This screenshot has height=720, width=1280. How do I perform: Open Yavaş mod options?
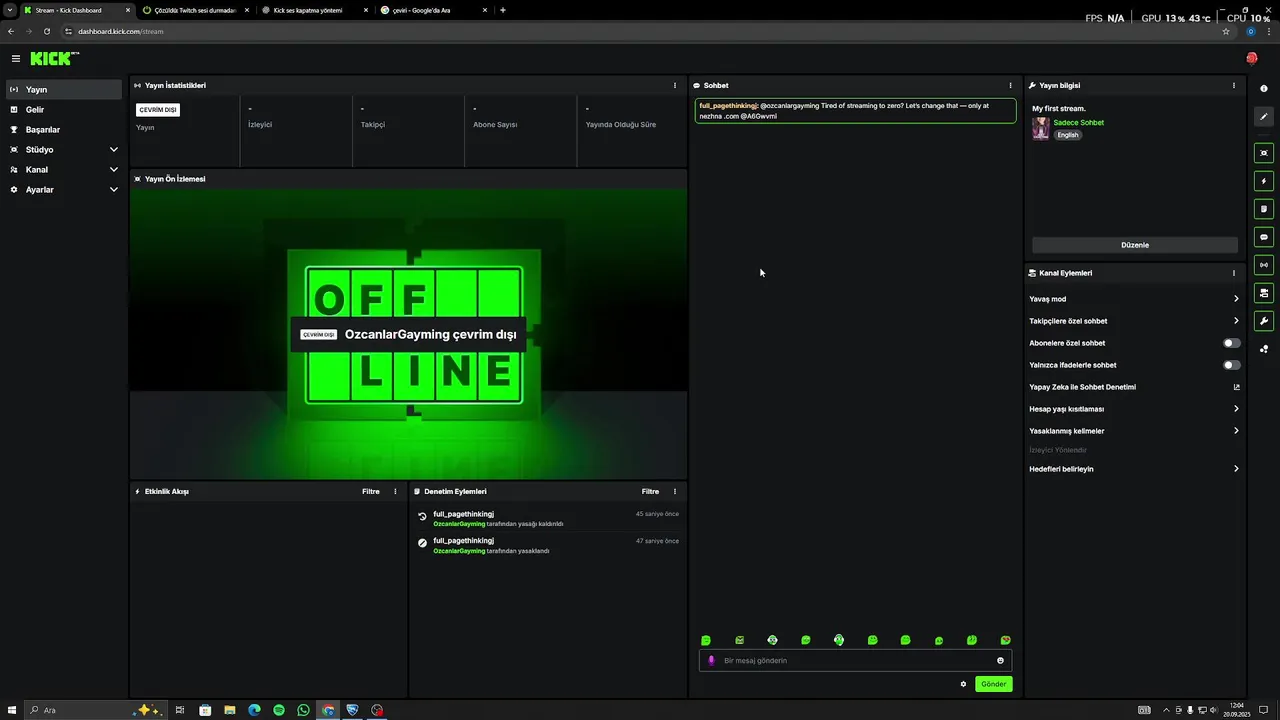(1134, 299)
